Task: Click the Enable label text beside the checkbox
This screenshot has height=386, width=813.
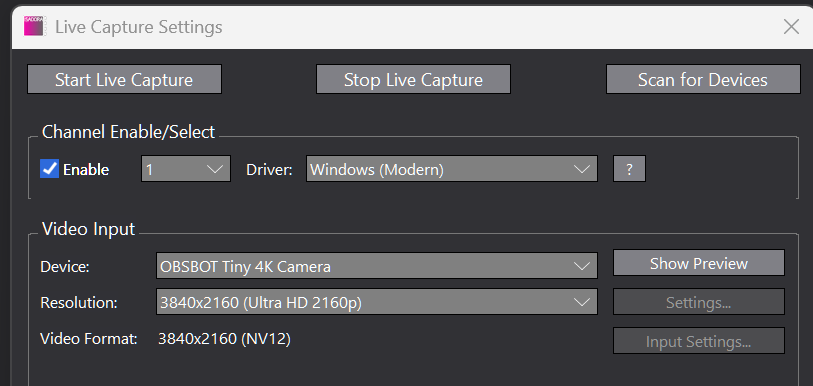Action: point(86,170)
